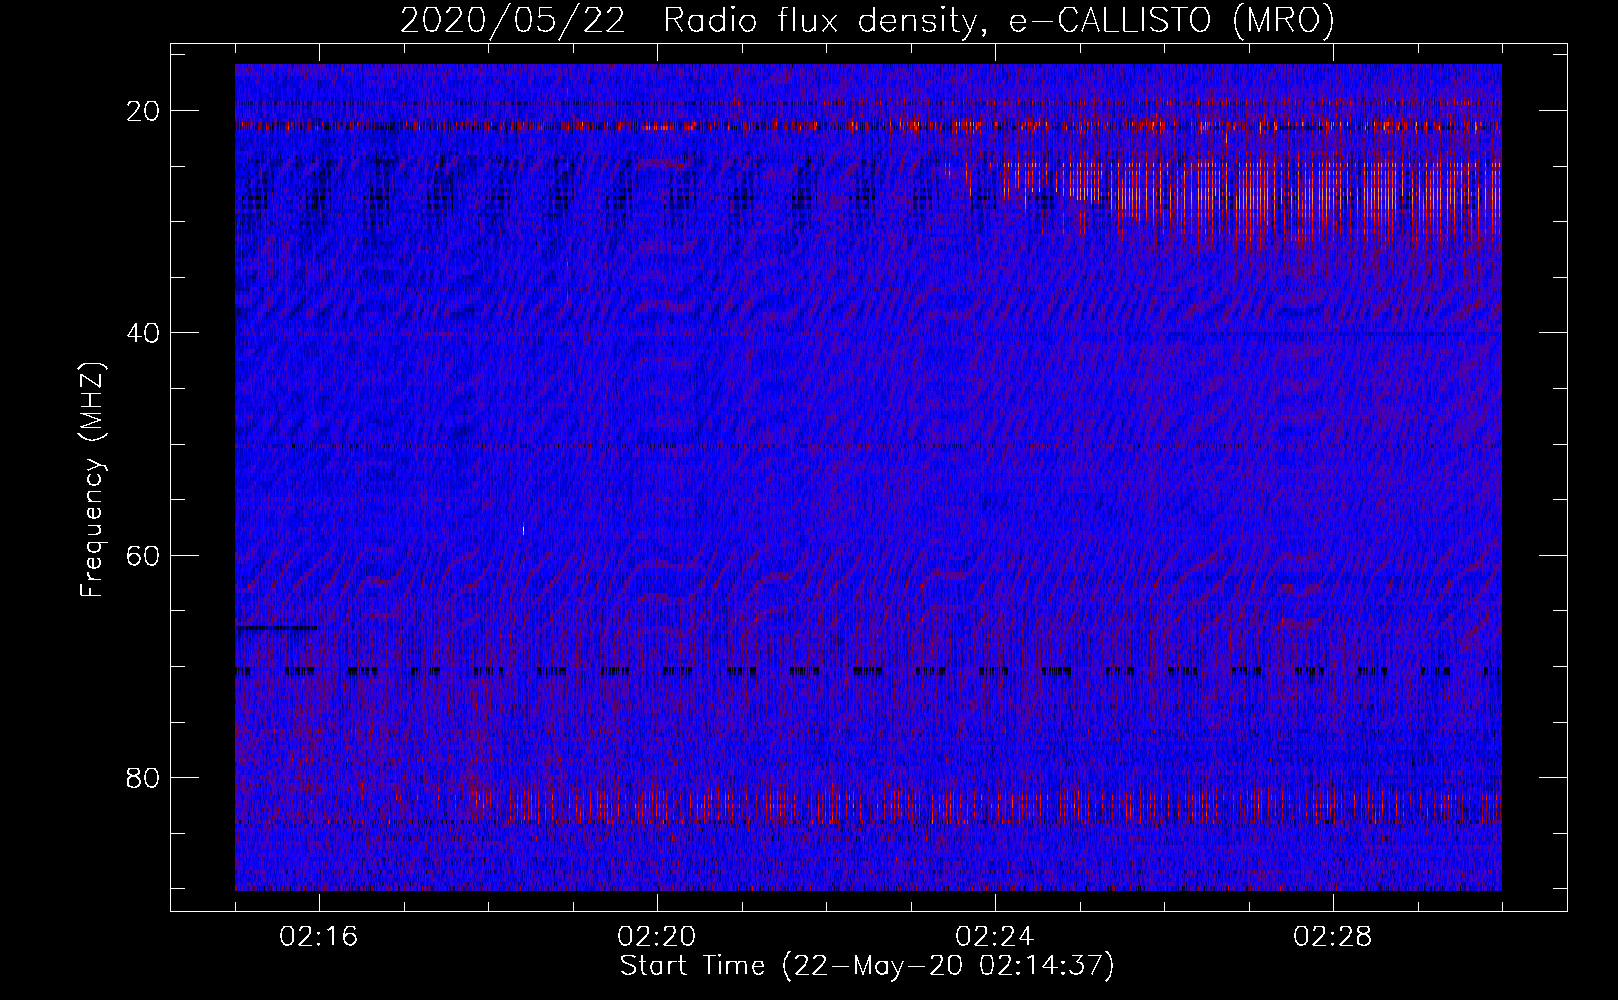Click the 80 MHz frequency tick label
Screen dimensions: 1618x1000
point(141,776)
